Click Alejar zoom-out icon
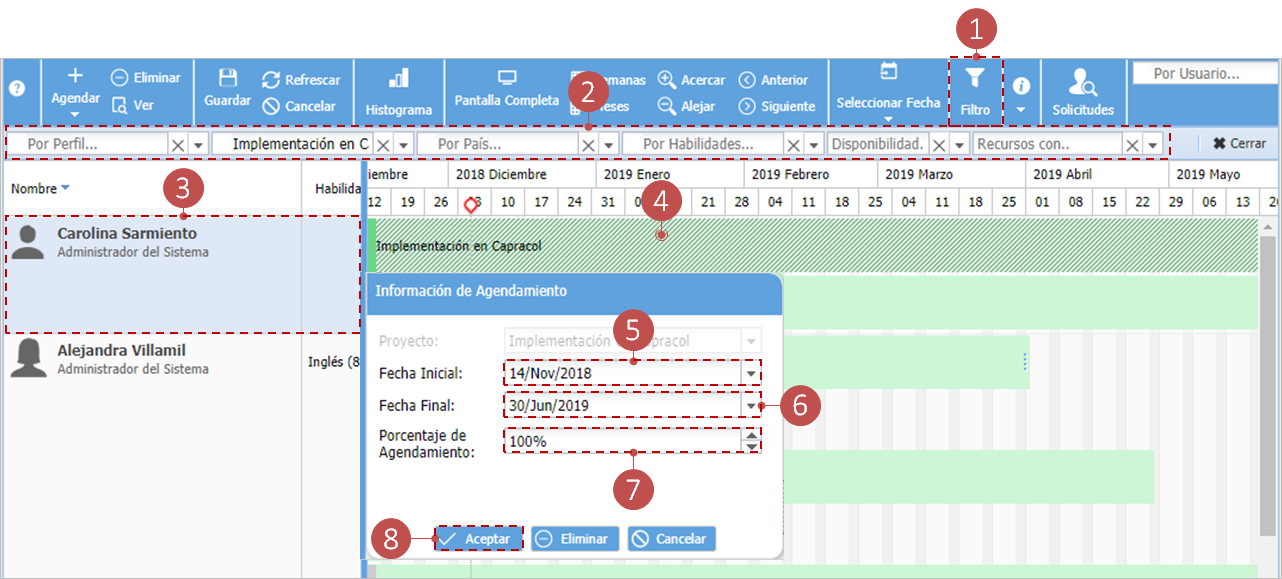This screenshot has width=1282, height=579. click(667, 106)
